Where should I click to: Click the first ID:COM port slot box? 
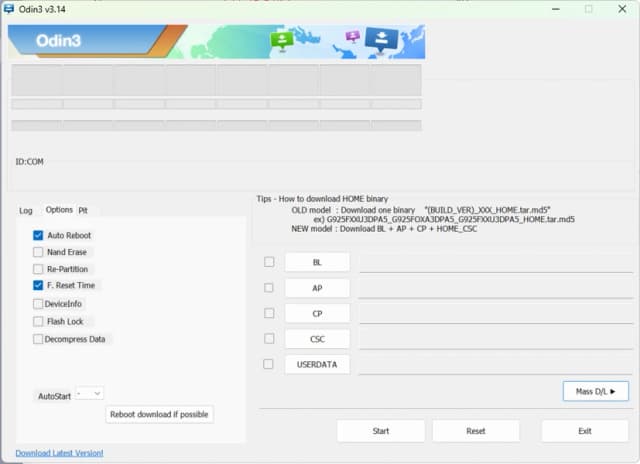pos(37,80)
